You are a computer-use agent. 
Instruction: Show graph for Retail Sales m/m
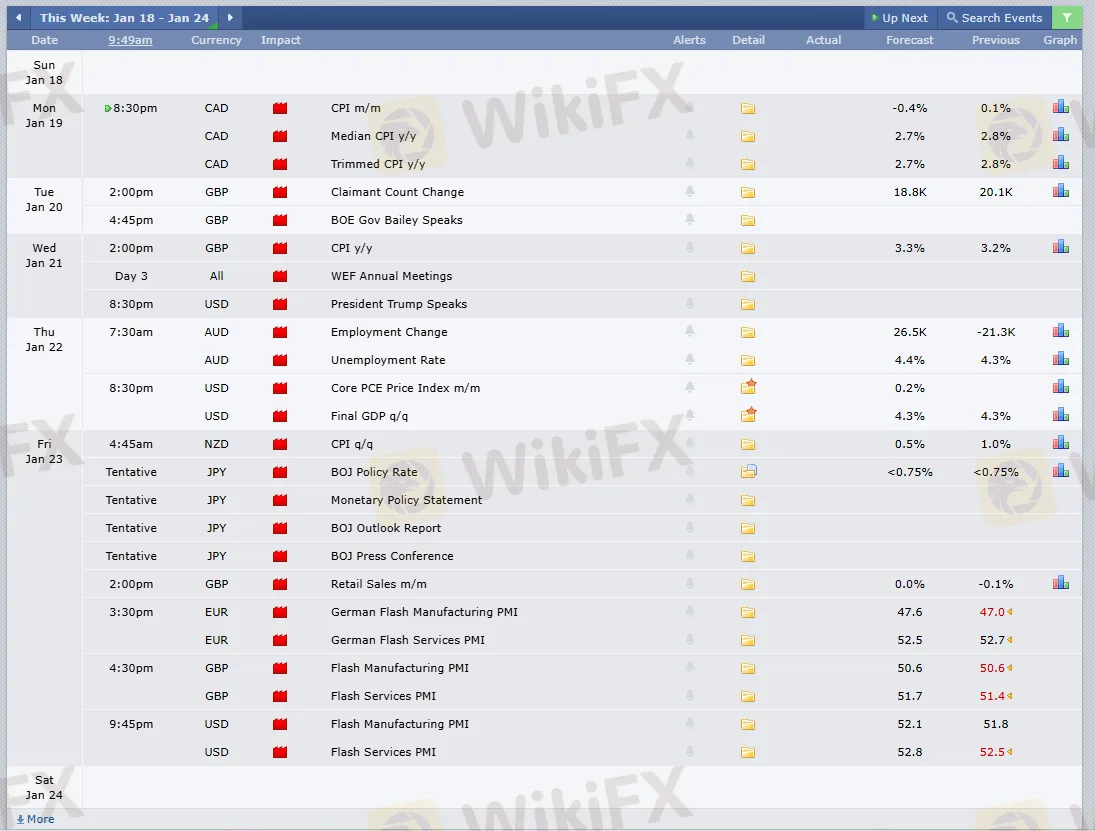click(x=1060, y=583)
